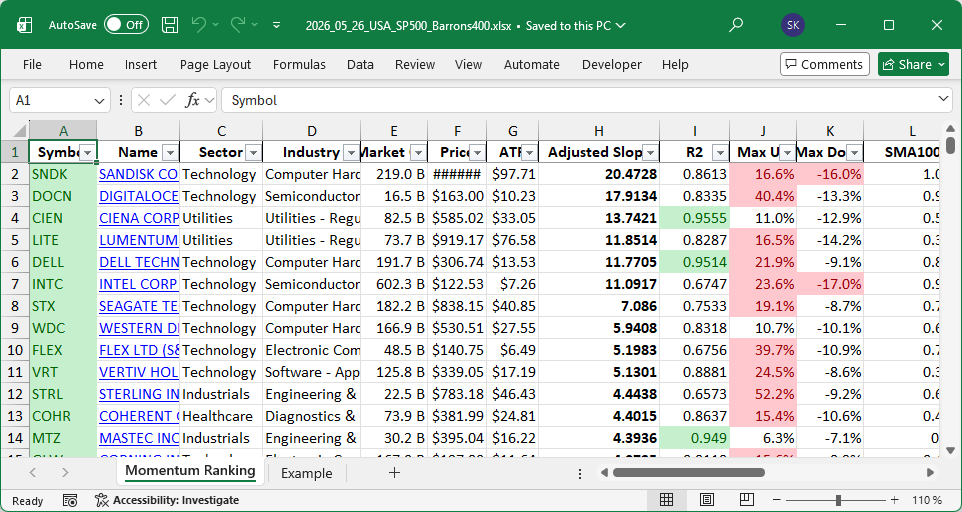Open the INTEL CORP hyperlink
The width and height of the screenshot is (962, 512).
pyautogui.click(x=139, y=285)
